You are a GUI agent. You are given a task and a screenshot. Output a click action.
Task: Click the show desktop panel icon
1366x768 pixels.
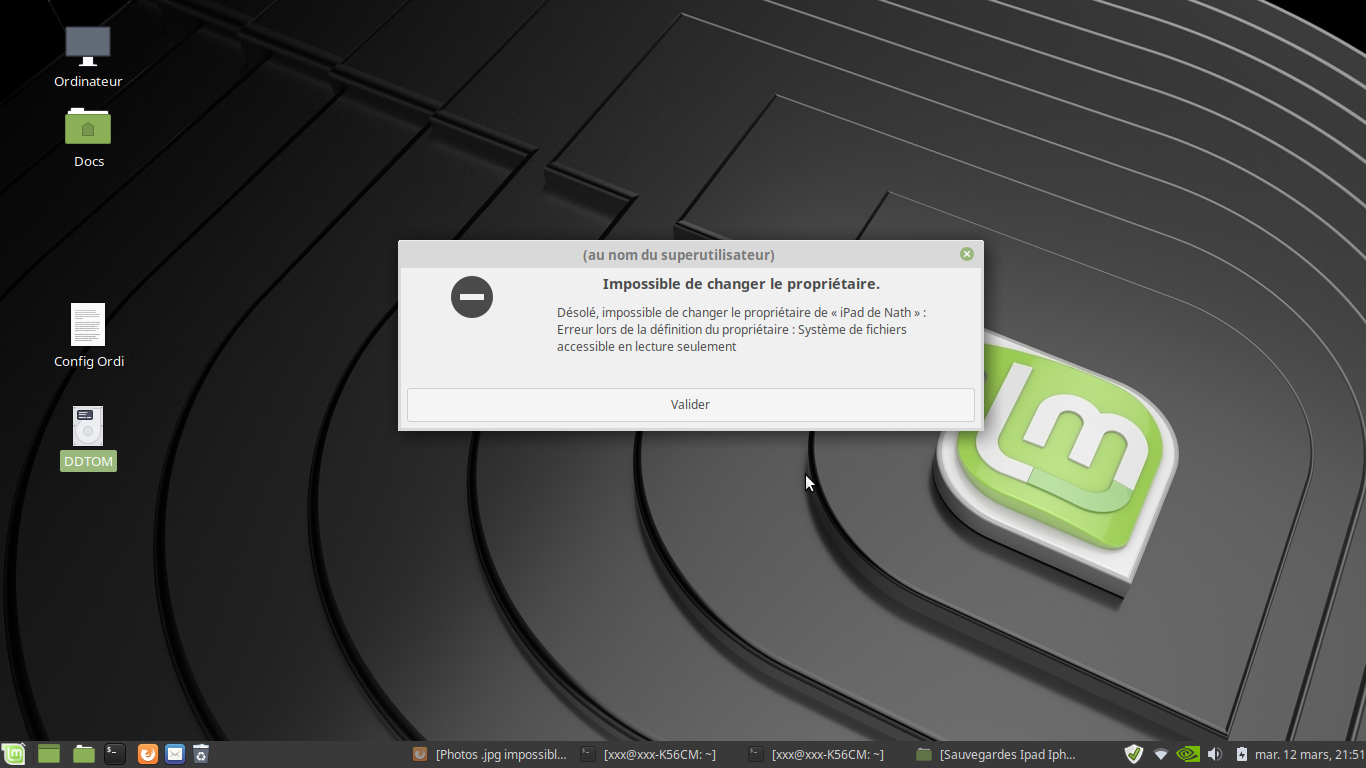(x=49, y=754)
